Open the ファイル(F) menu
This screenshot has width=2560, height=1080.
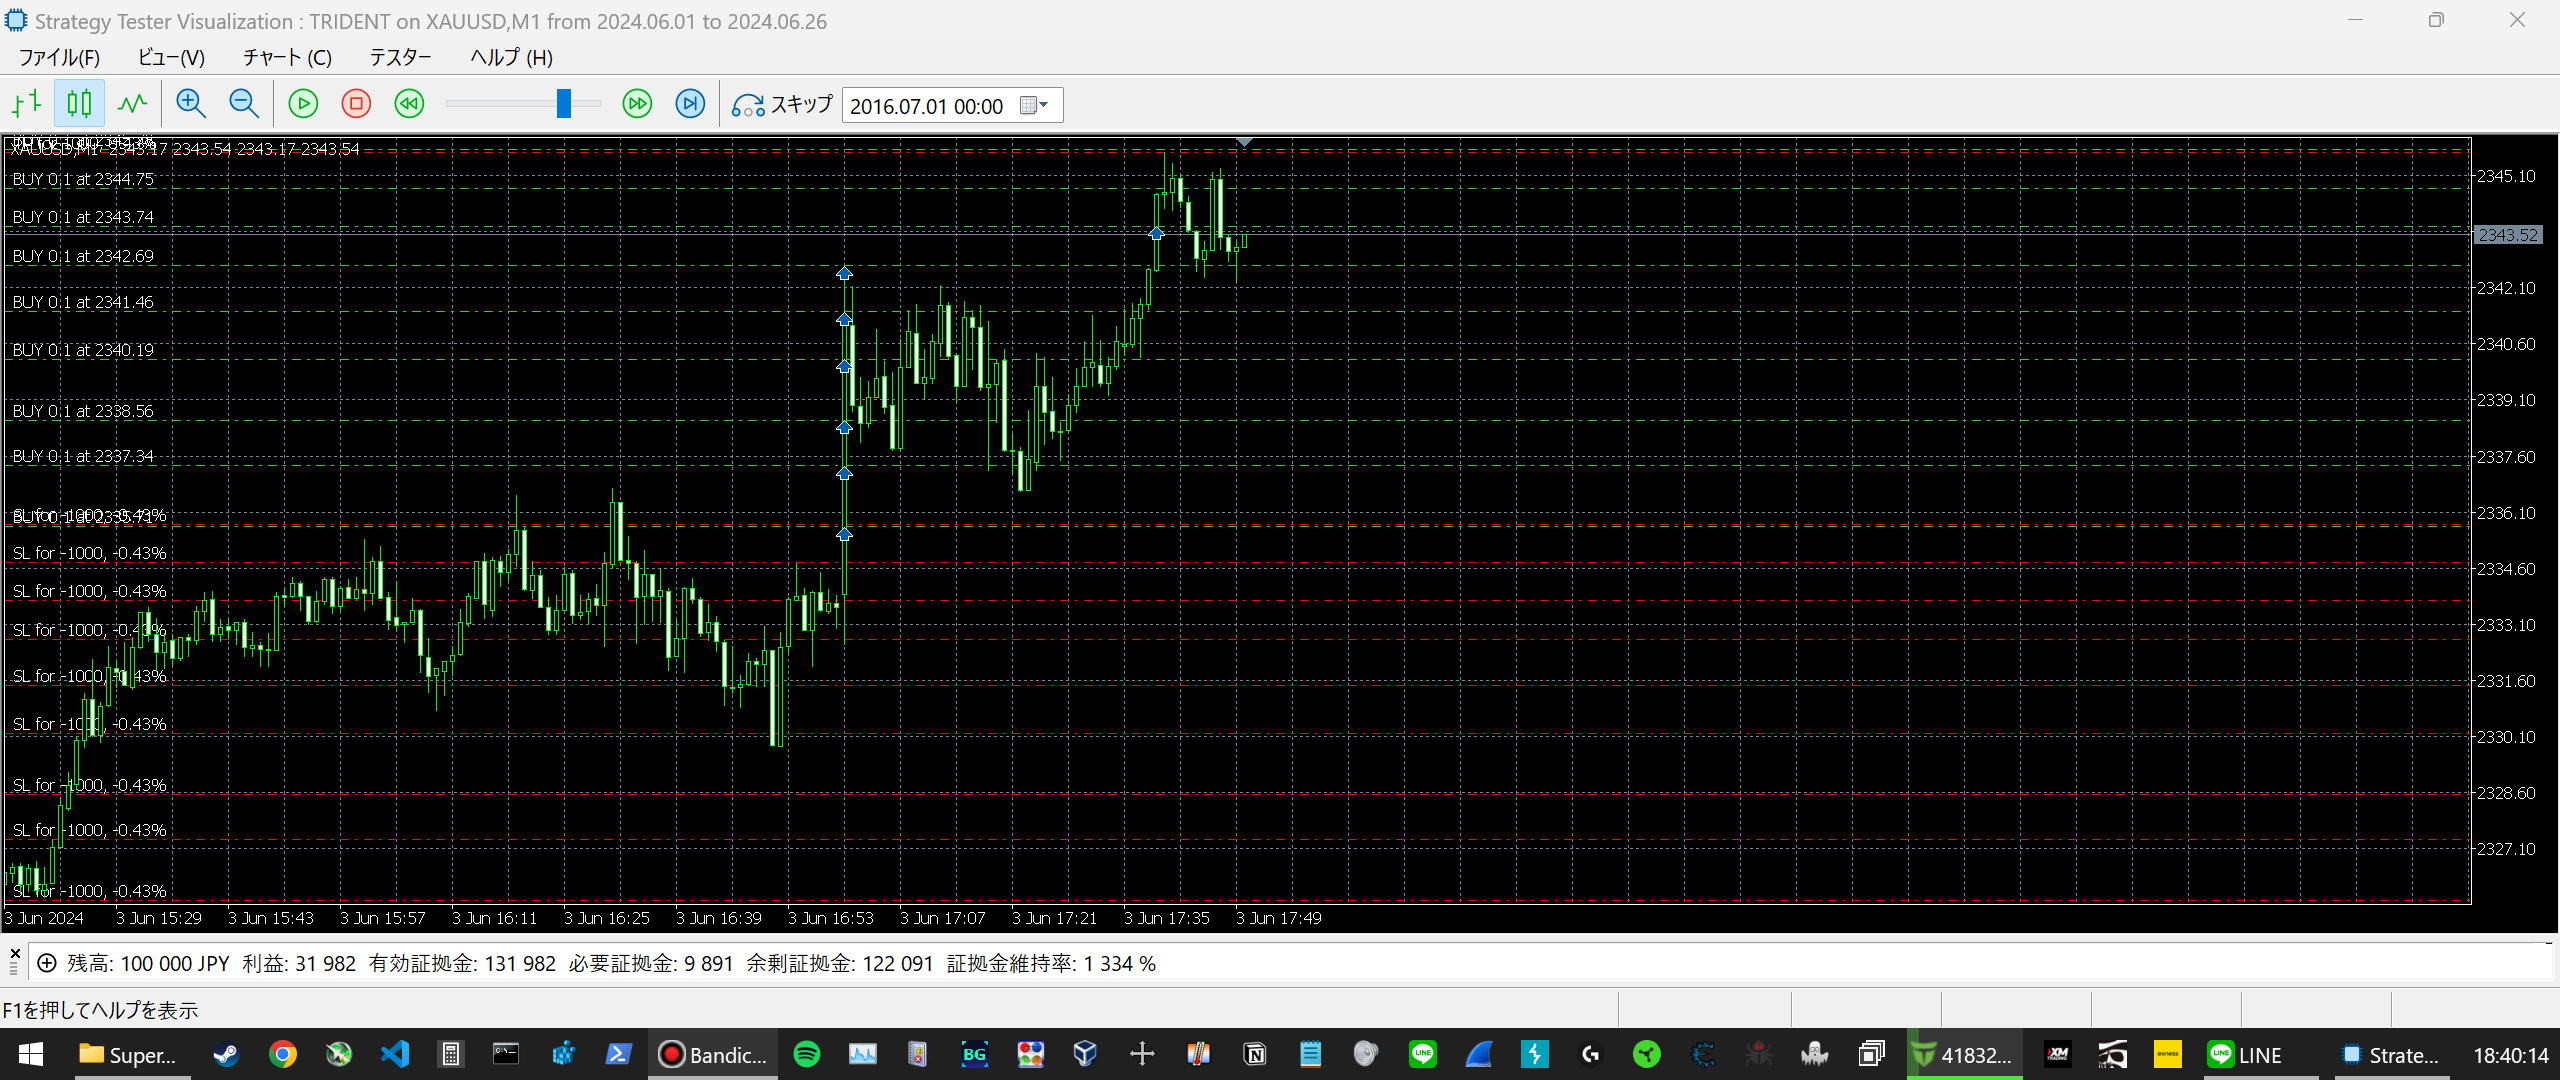coord(59,57)
